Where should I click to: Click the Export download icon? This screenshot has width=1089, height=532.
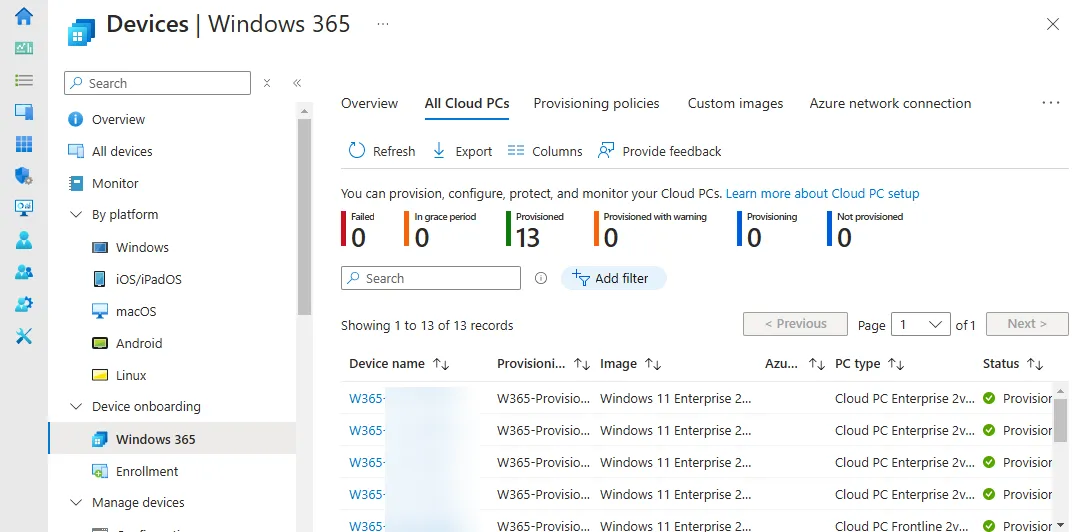click(x=439, y=151)
